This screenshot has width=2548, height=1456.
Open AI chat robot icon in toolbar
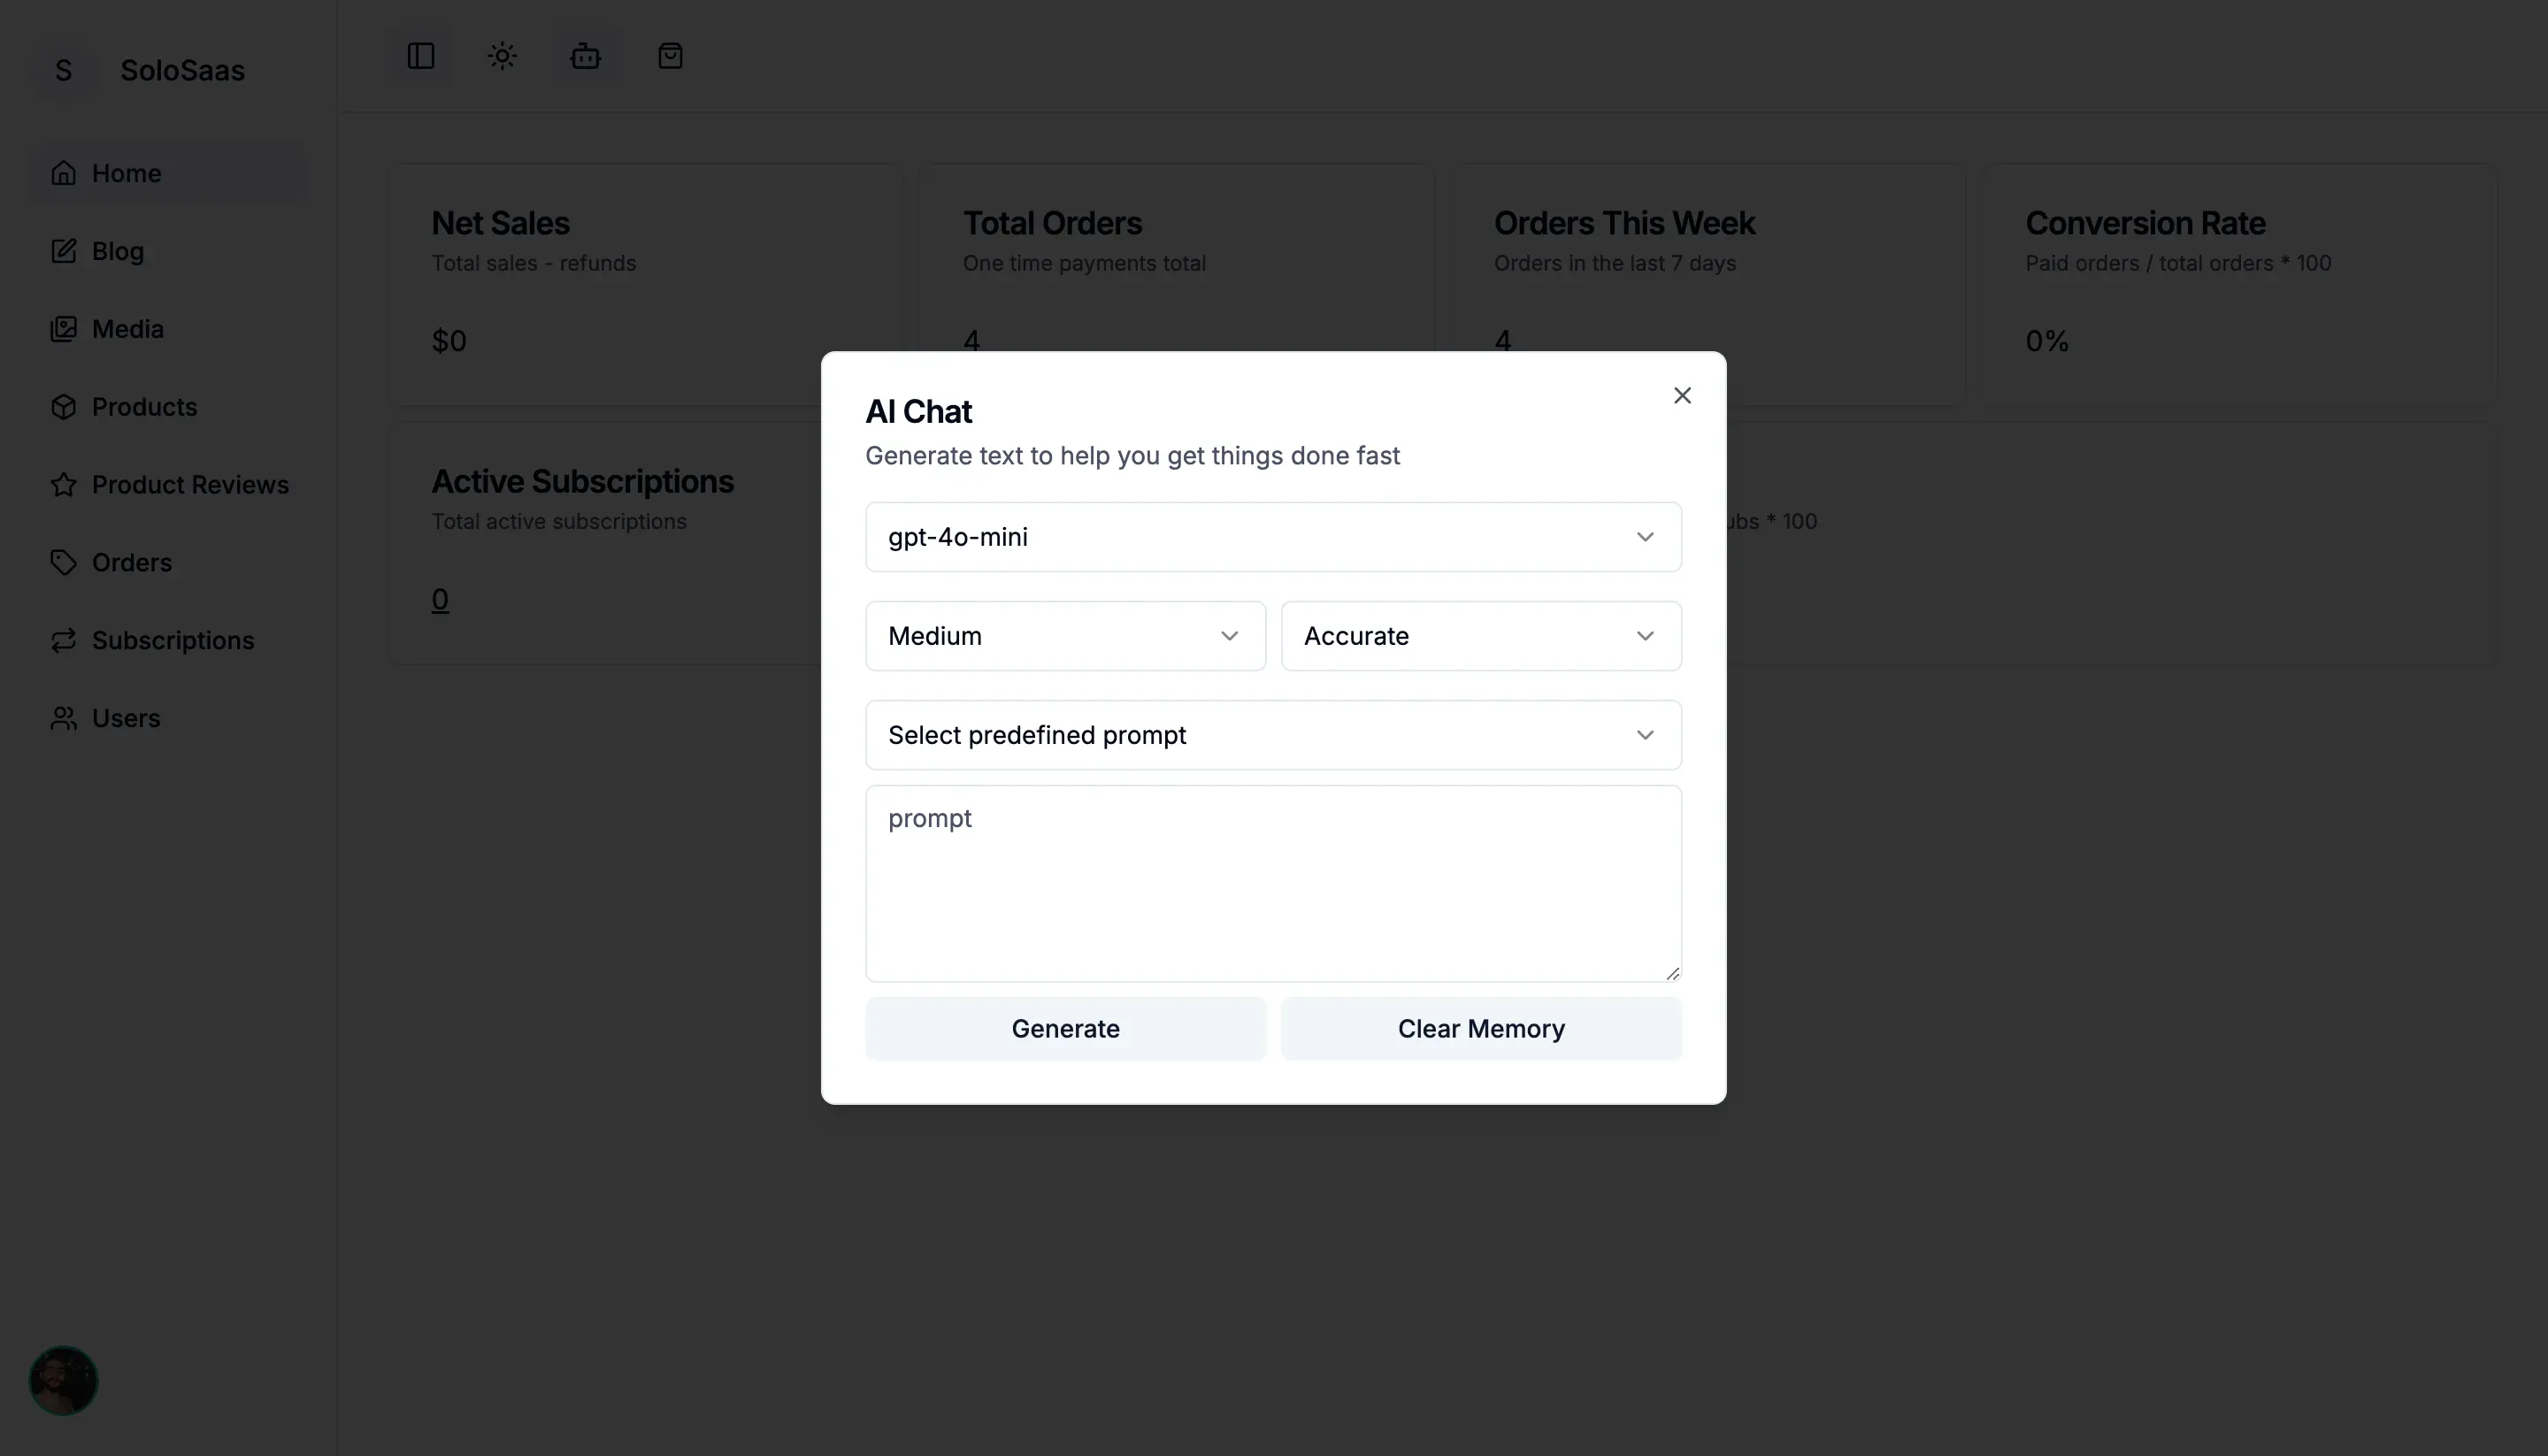coord(586,56)
